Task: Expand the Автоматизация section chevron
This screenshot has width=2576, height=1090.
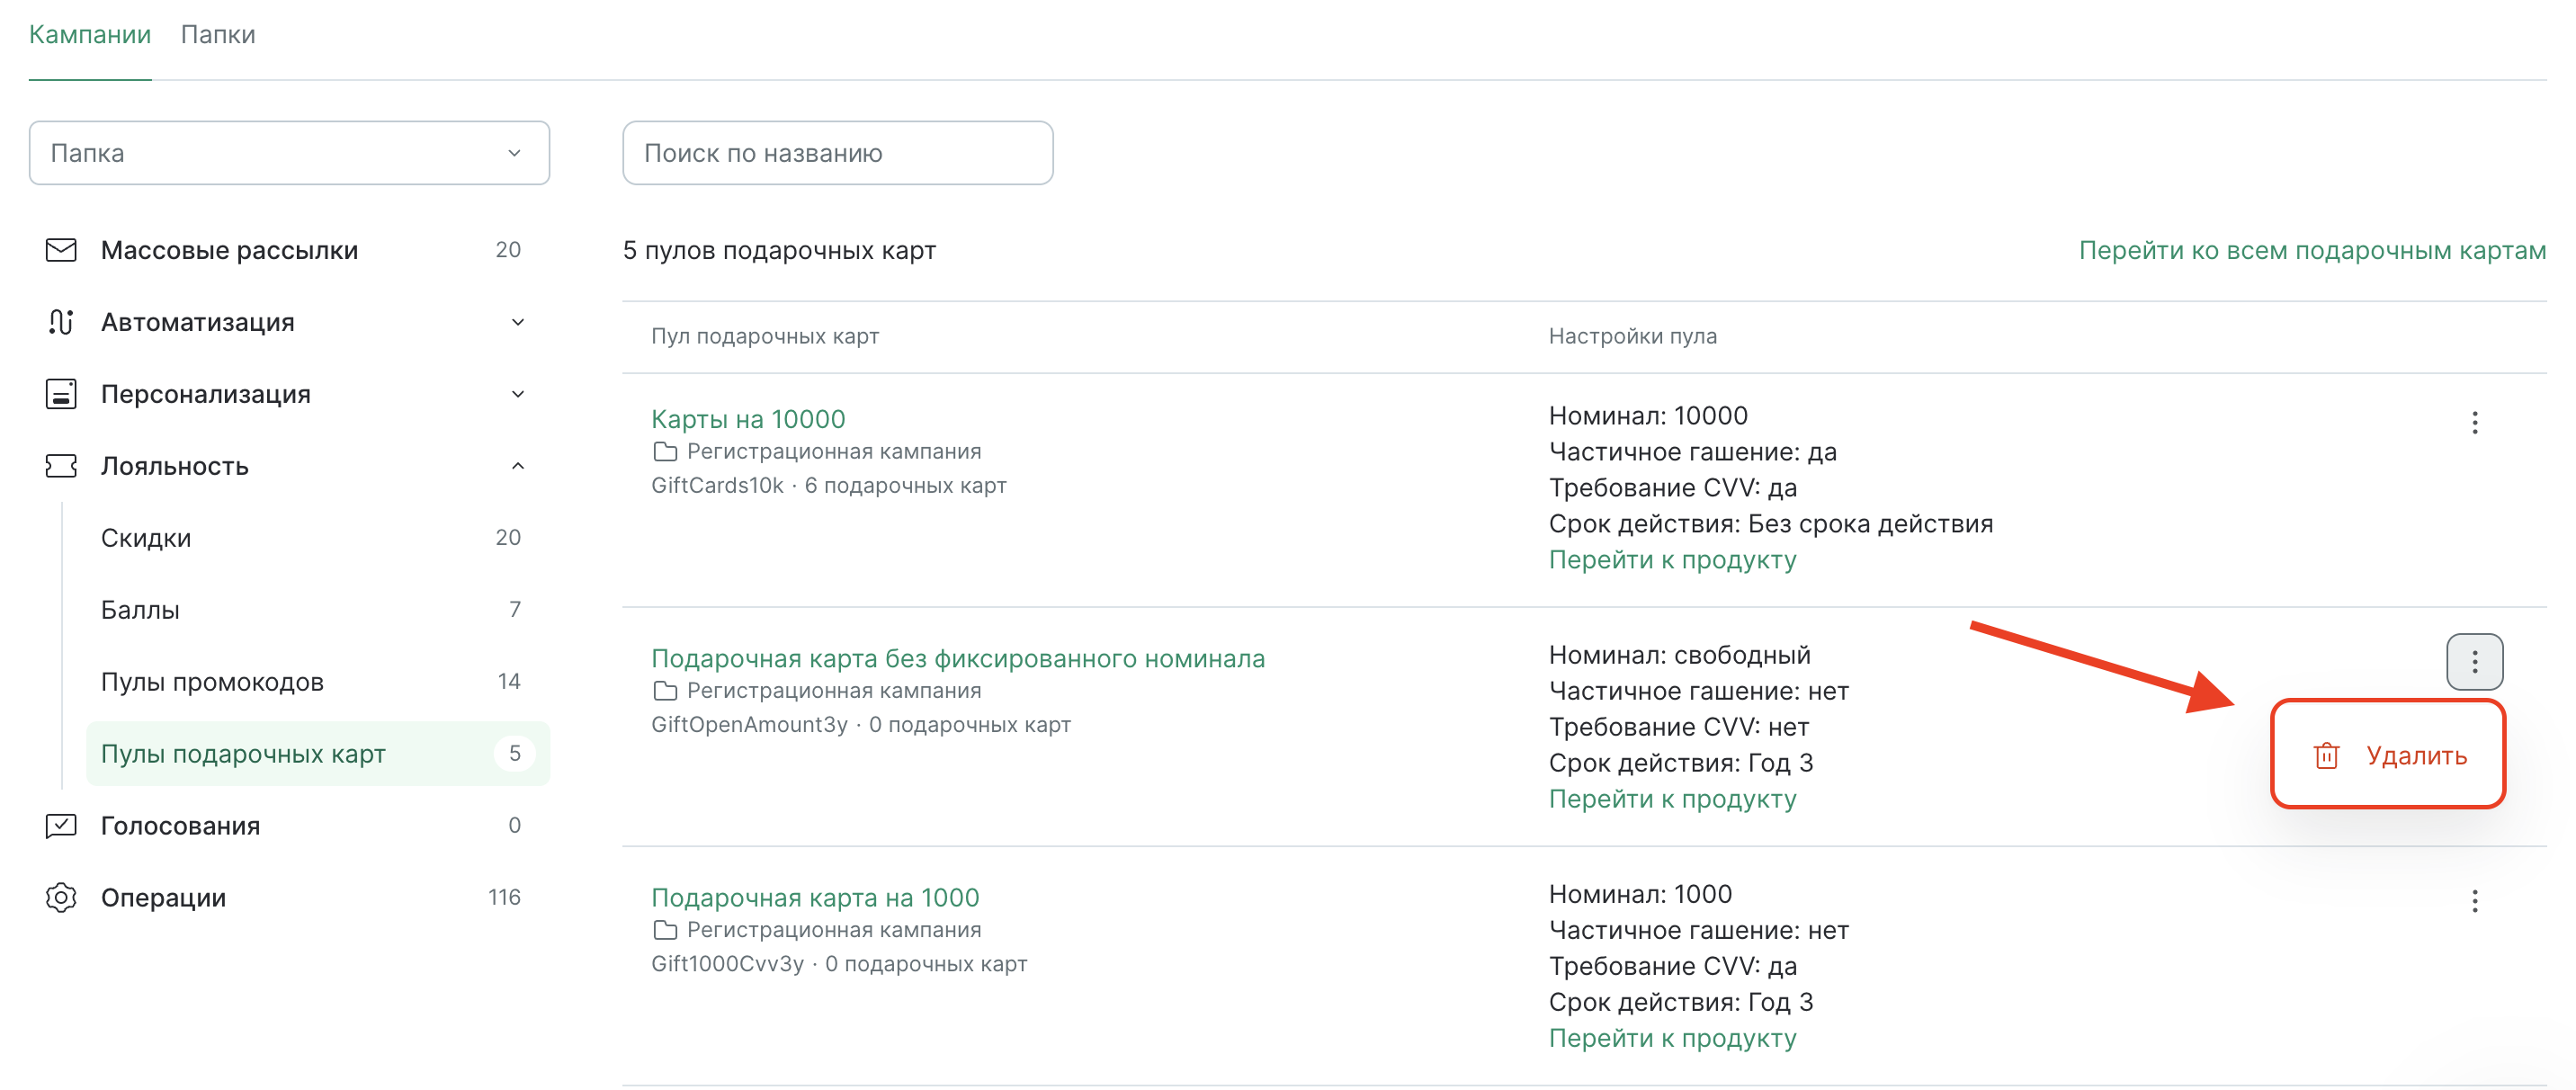Action: pyautogui.click(x=518, y=322)
